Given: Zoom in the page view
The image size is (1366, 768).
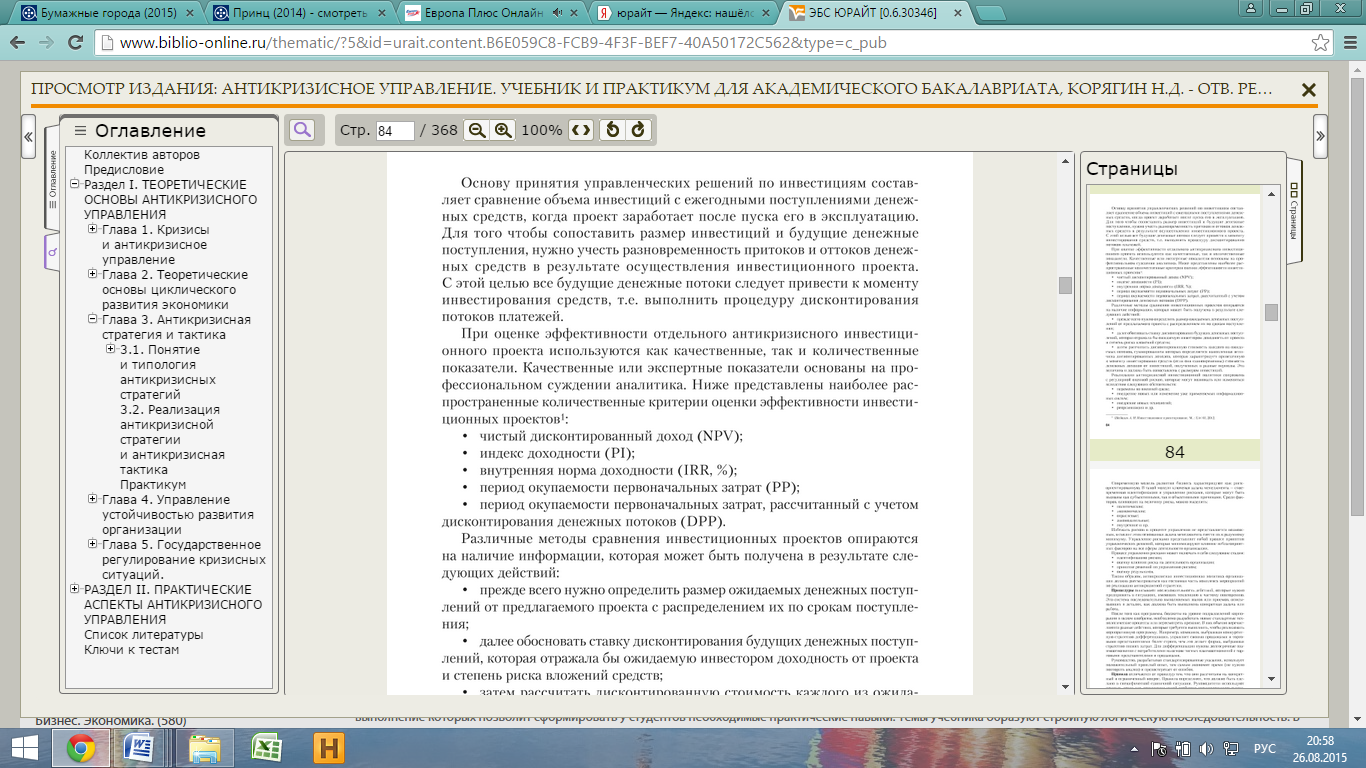Looking at the screenshot, I should click(503, 130).
